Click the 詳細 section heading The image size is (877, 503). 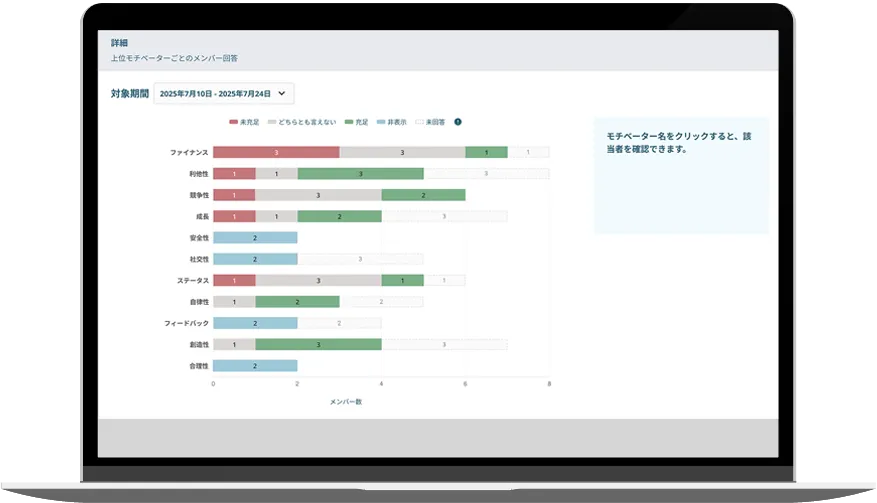click(x=119, y=43)
